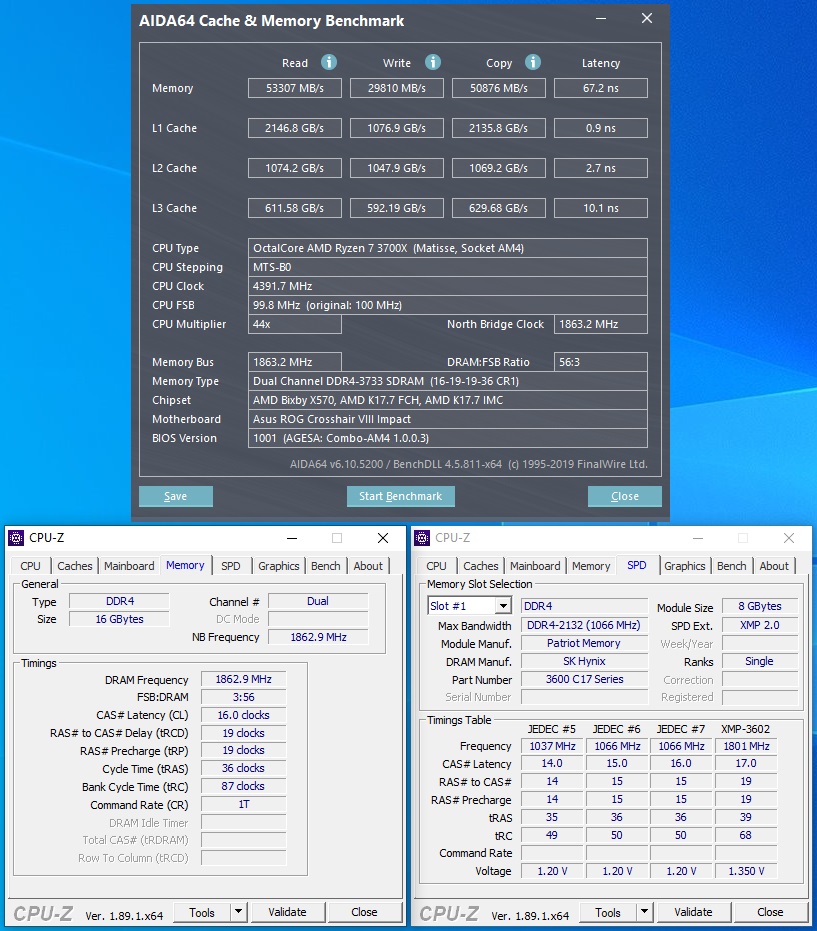Click CAS# Latency value 16.0 clocks
Screen dimensions: 817x931
243,715
